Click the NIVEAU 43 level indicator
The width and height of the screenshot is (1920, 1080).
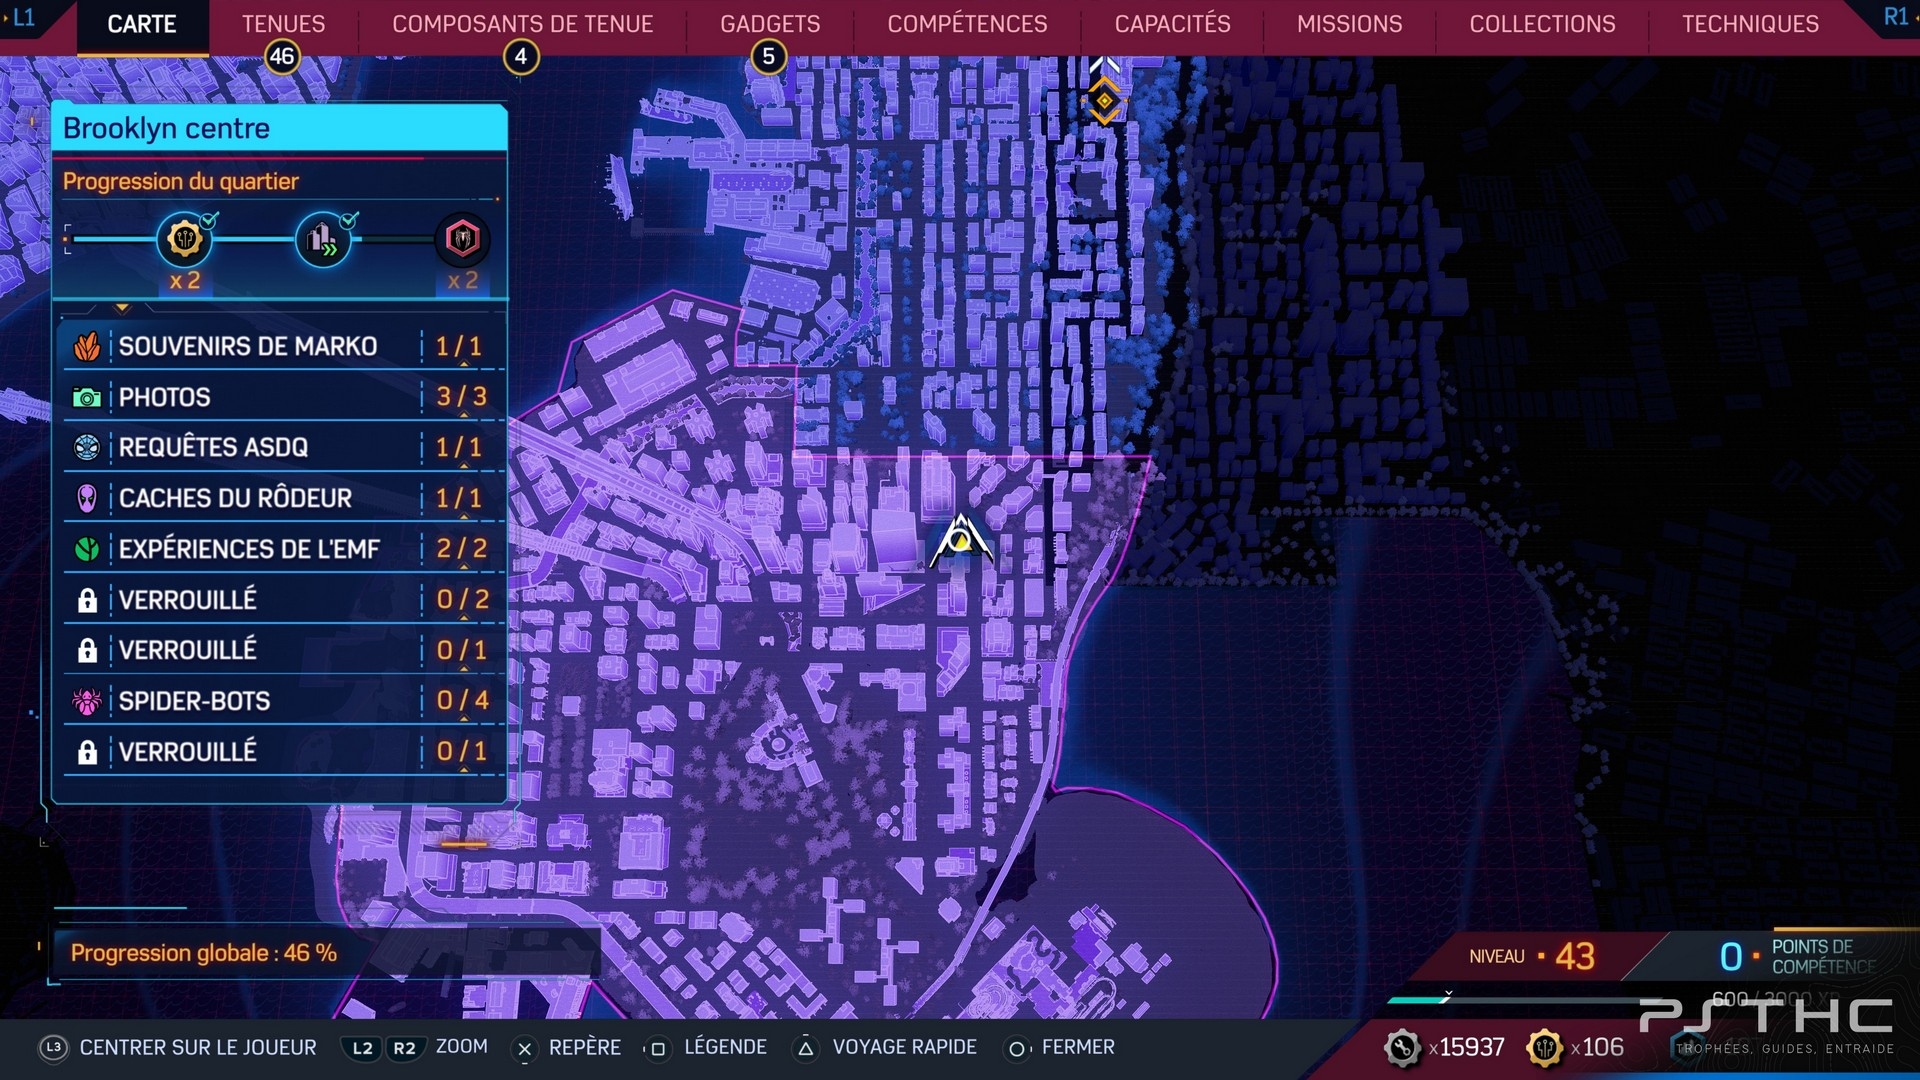click(x=1532, y=956)
